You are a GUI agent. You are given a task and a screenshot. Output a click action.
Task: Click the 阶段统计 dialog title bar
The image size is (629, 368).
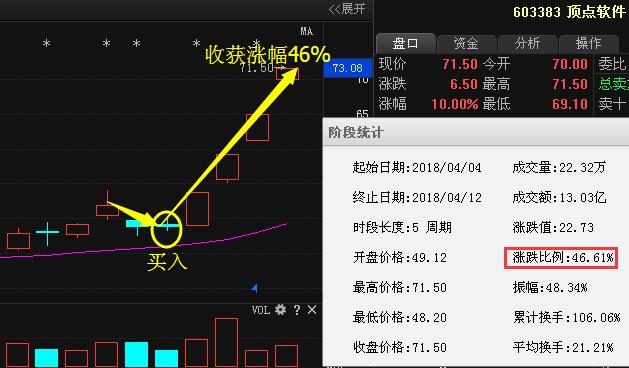click(476, 132)
